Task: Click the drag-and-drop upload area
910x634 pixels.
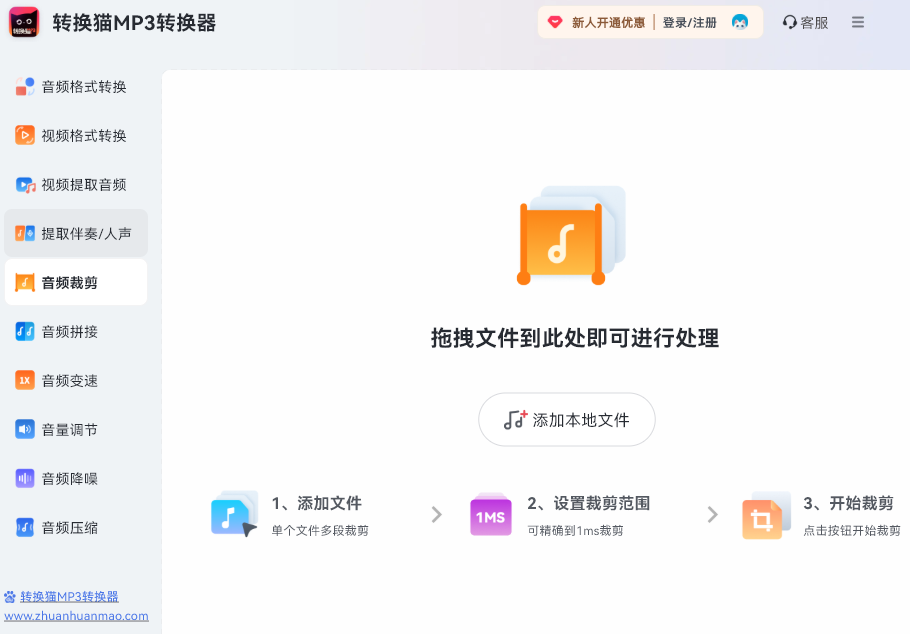Action: tap(566, 280)
